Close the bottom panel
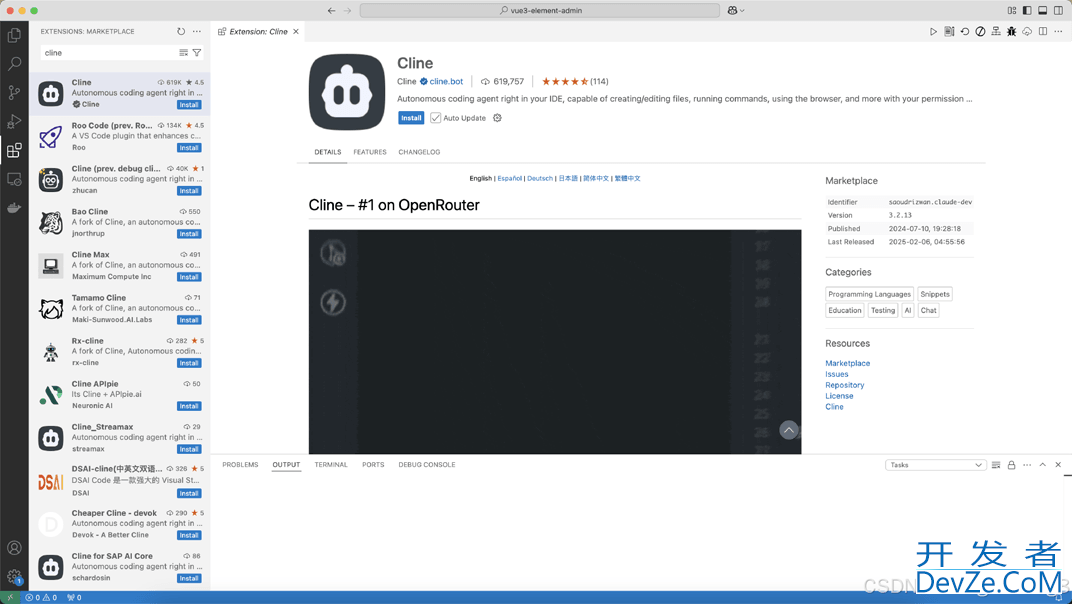This screenshot has height=604, width=1072. 1058,465
